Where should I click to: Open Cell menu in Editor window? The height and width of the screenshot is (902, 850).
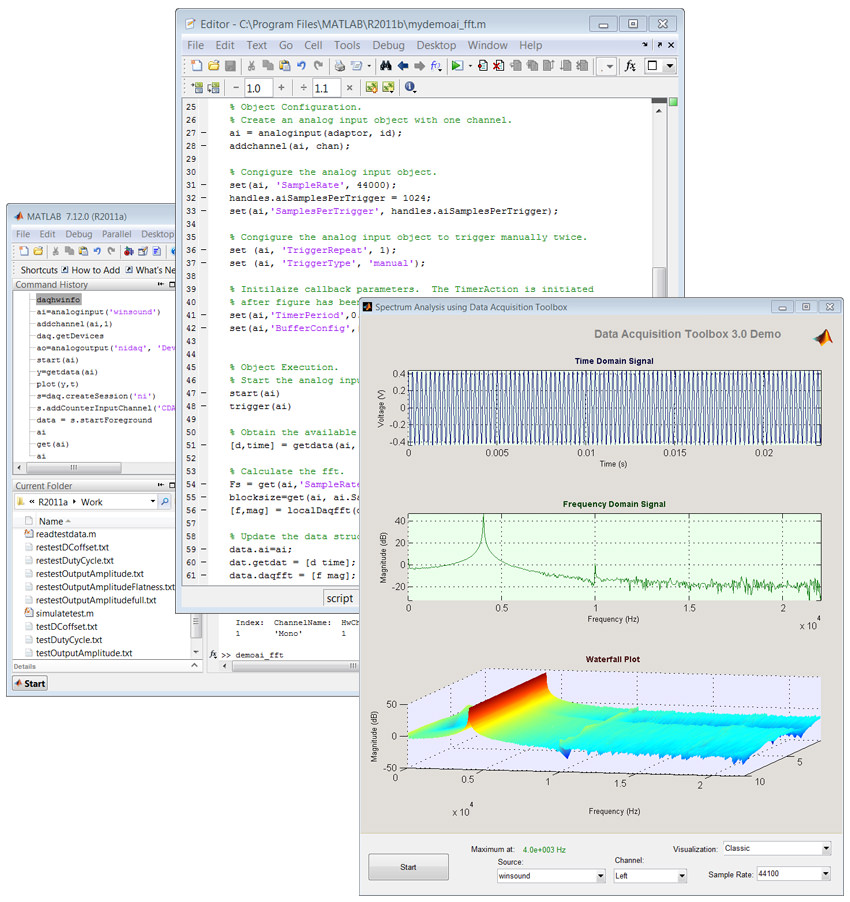(x=313, y=45)
